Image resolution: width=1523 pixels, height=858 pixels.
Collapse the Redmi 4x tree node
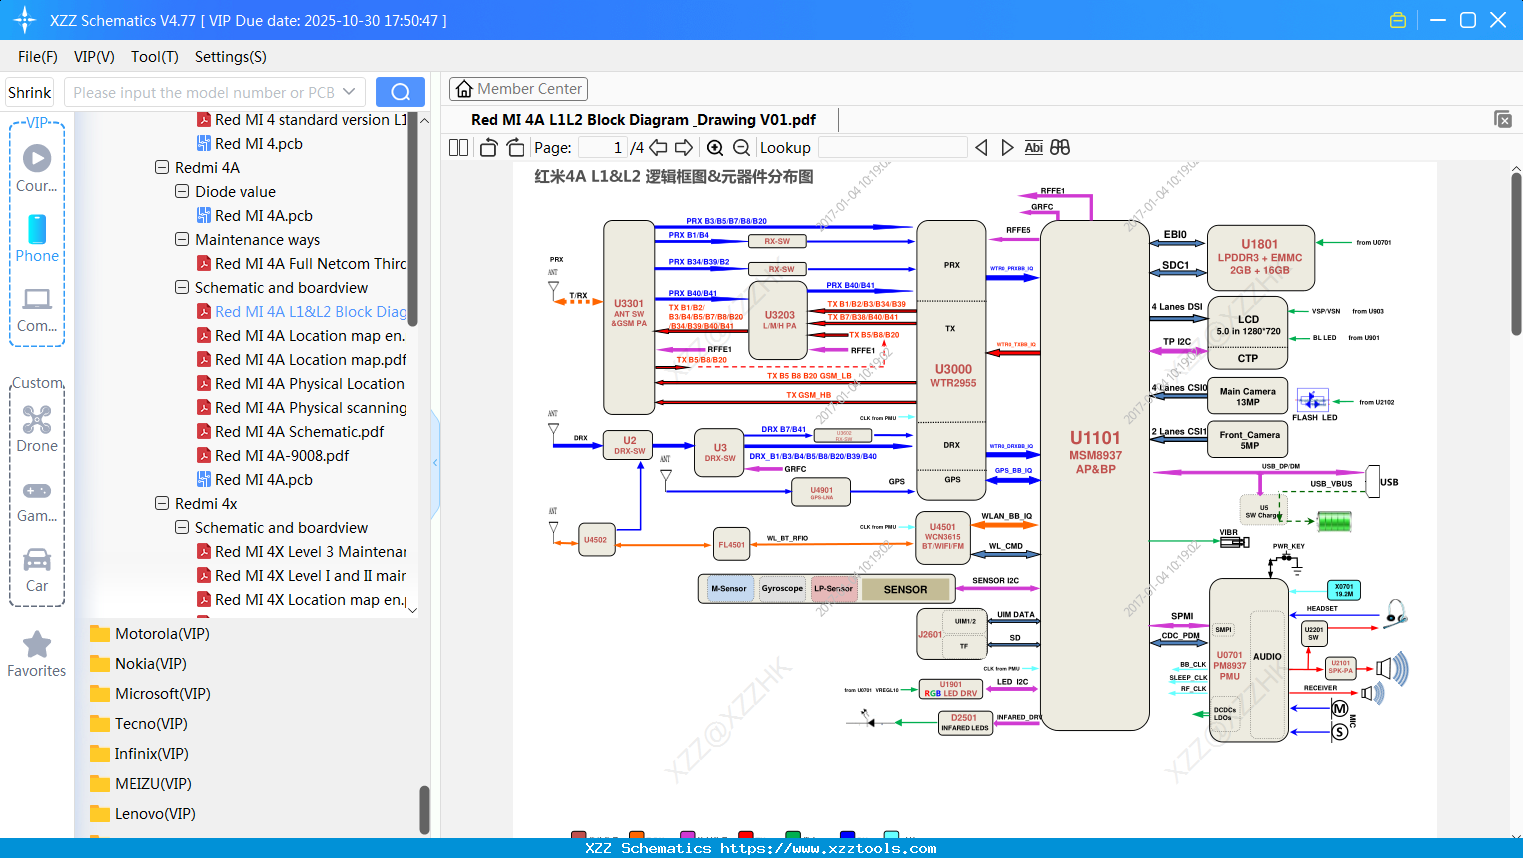pos(162,503)
